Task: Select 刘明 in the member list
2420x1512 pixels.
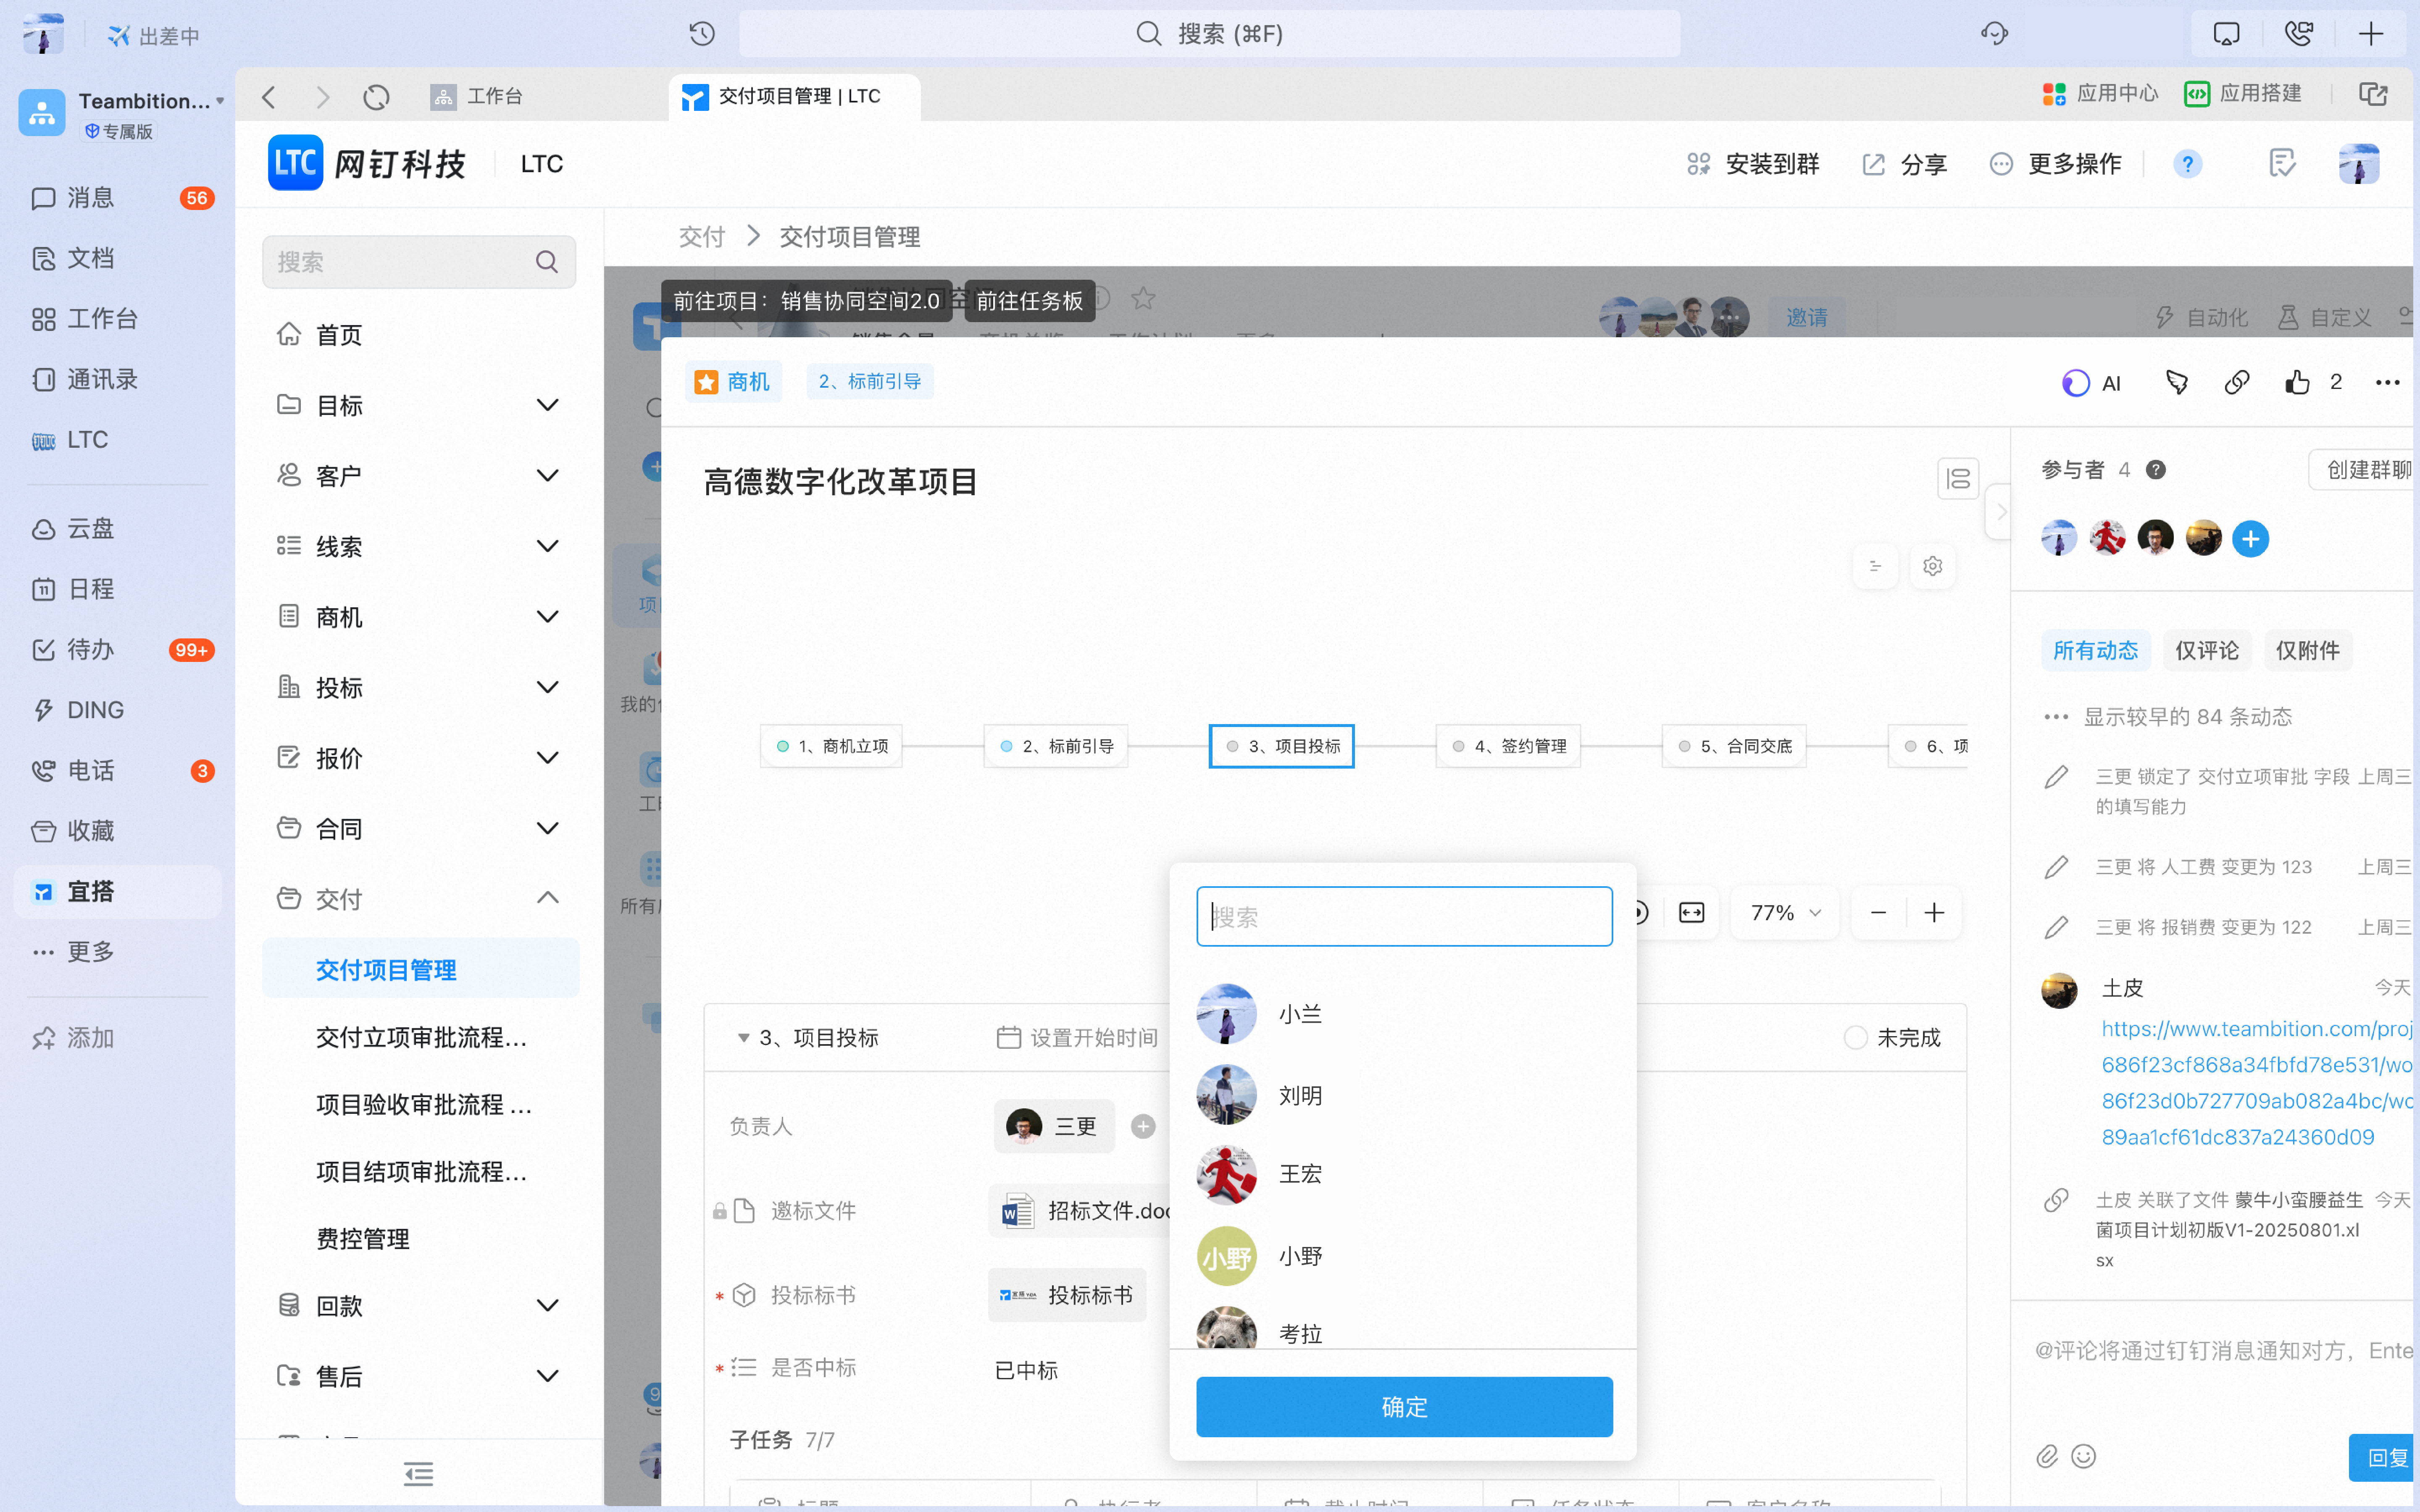Action: [x=1402, y=1095]
